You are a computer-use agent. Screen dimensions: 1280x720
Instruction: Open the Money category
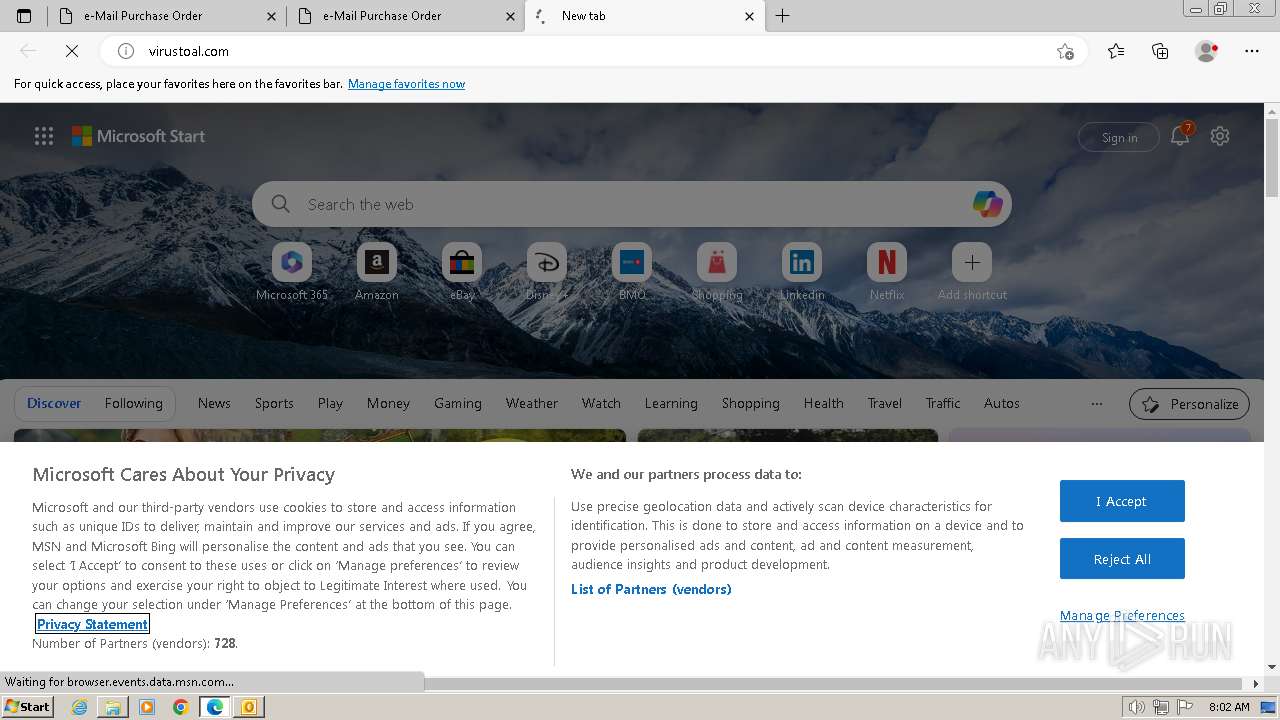point(388,404)
